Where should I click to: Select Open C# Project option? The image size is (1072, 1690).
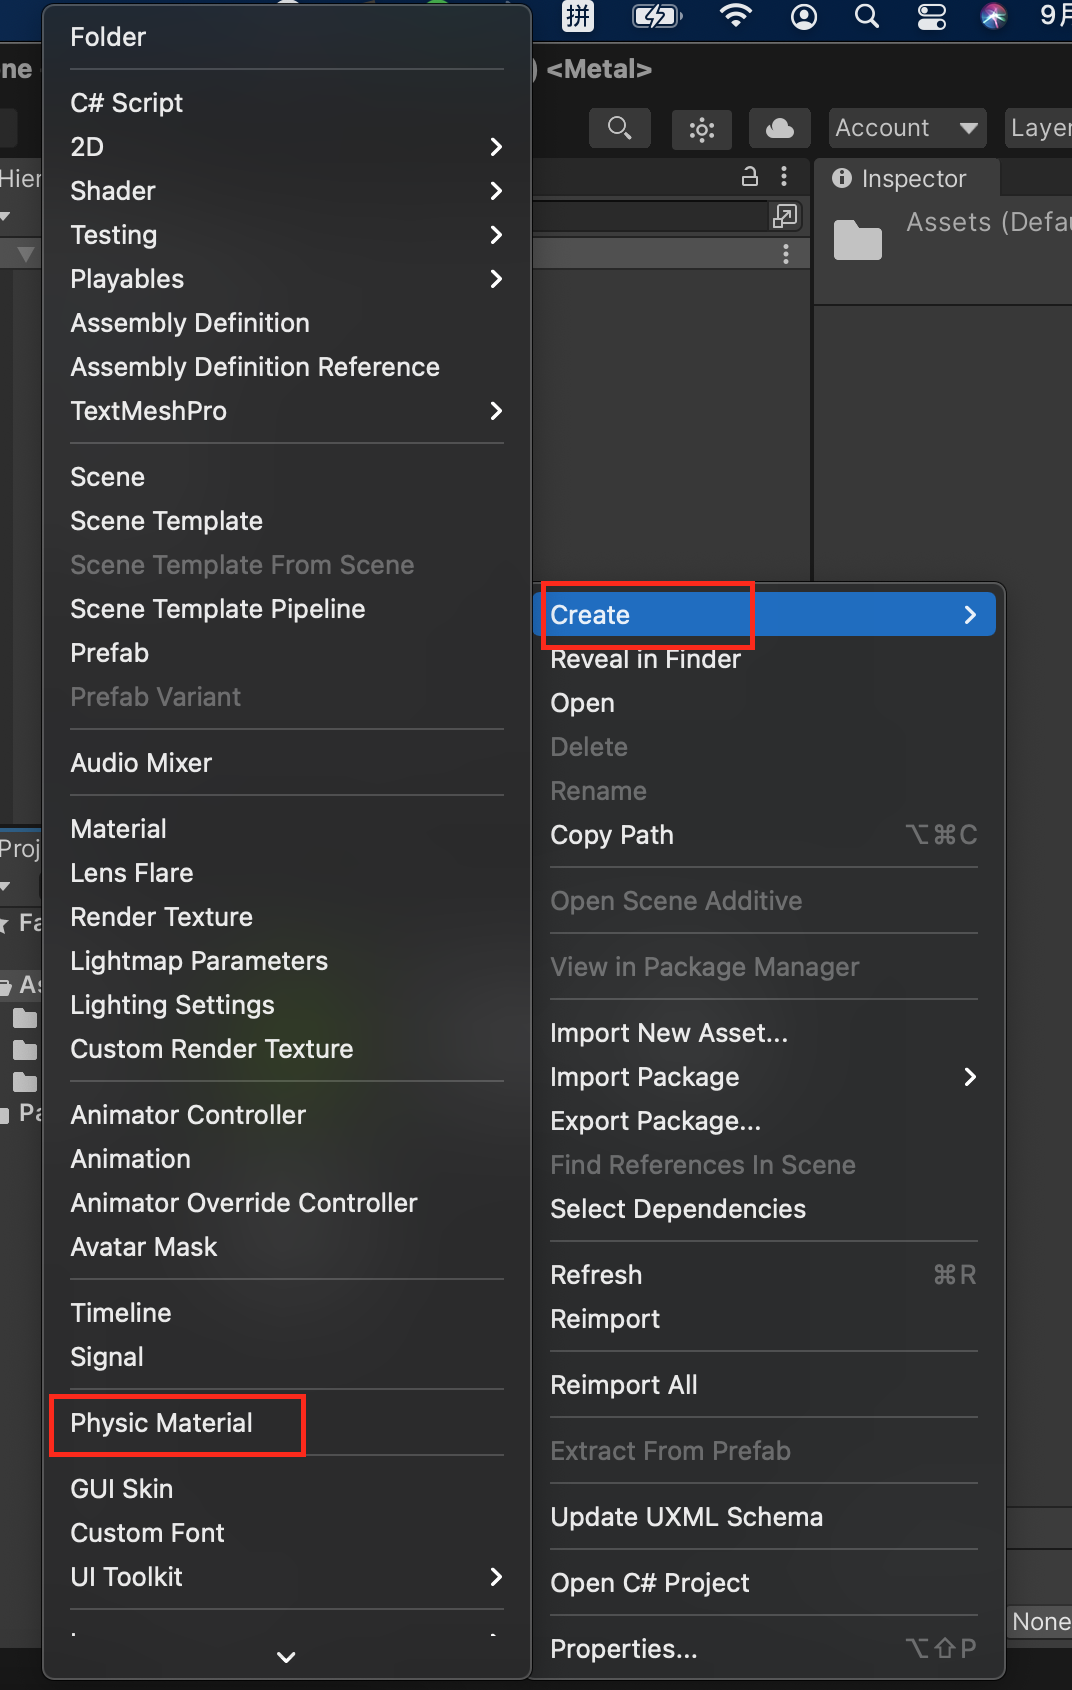pyautogui.click(x=650, y=1583)
